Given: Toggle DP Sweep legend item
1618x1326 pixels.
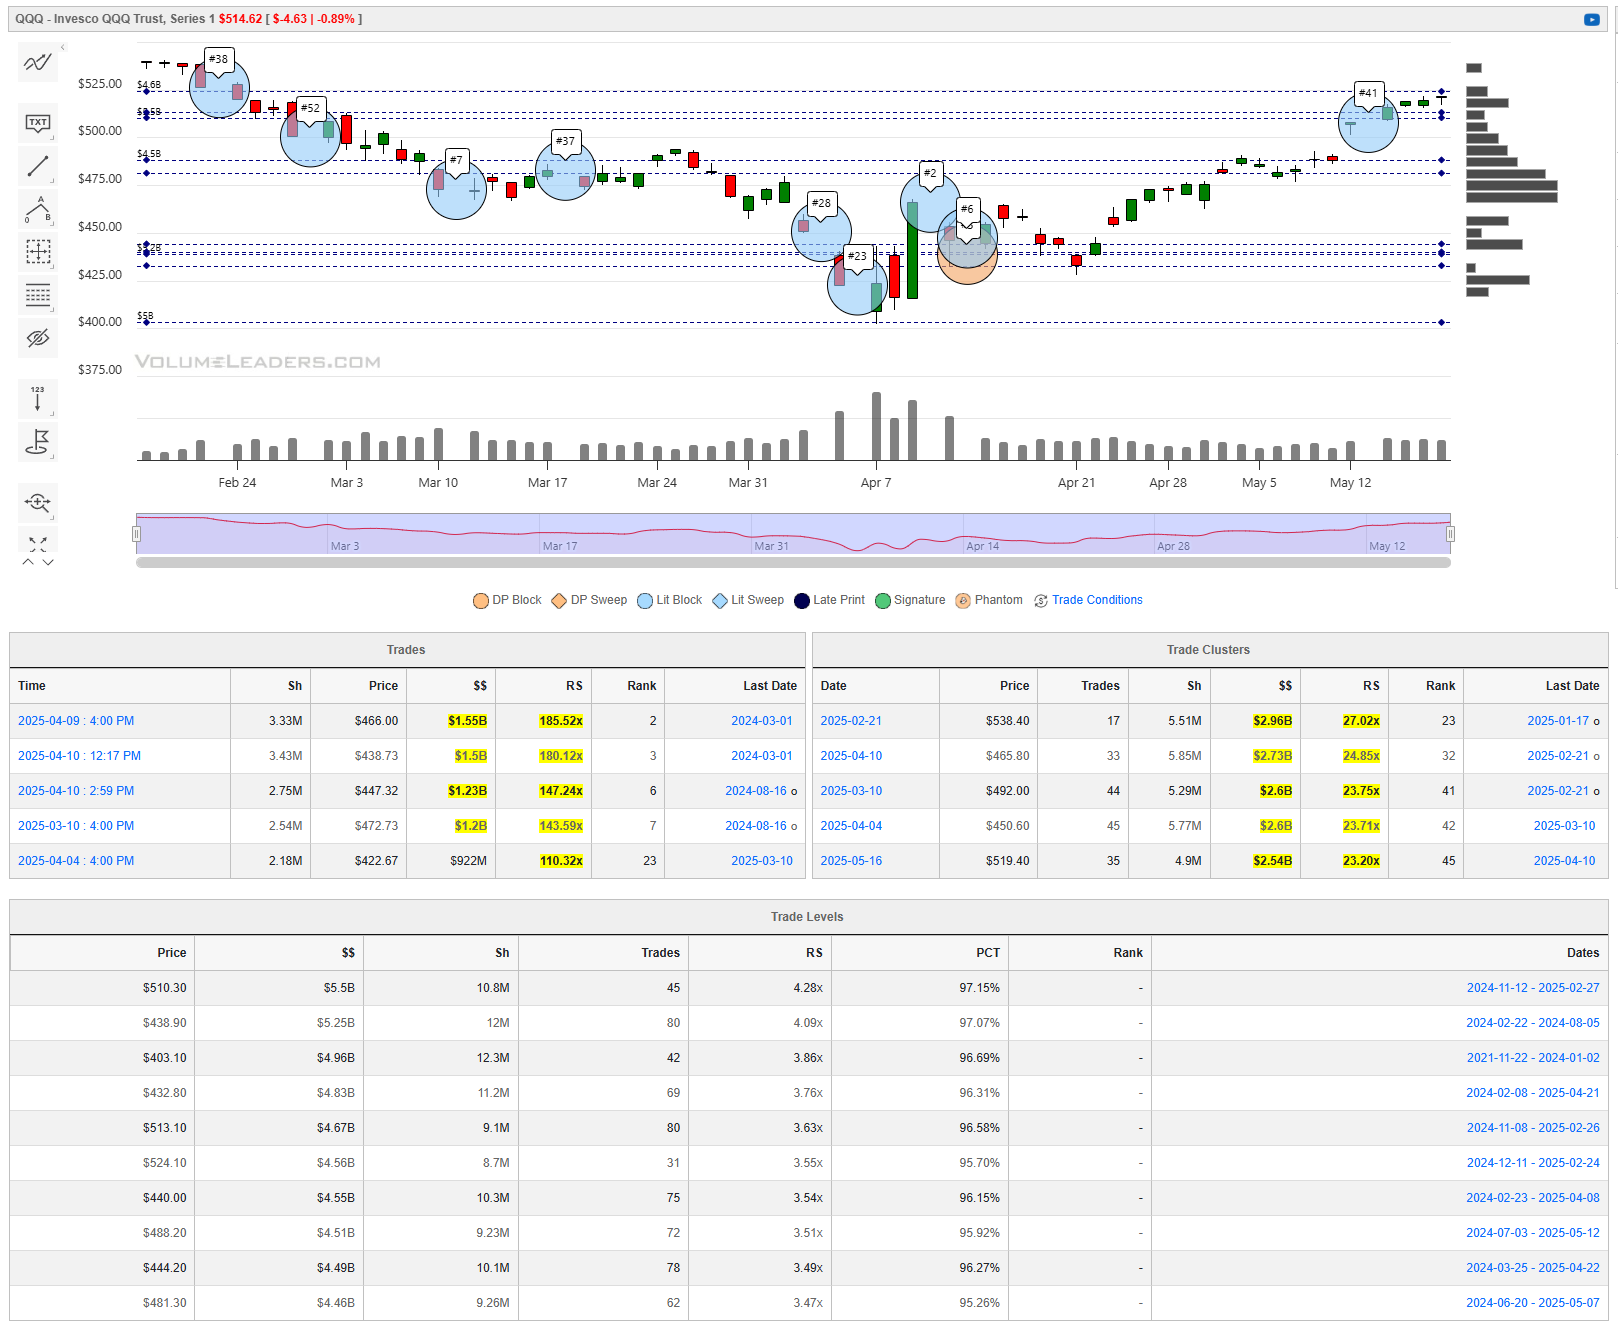Looking at the screenshot, I should point(589,600).
